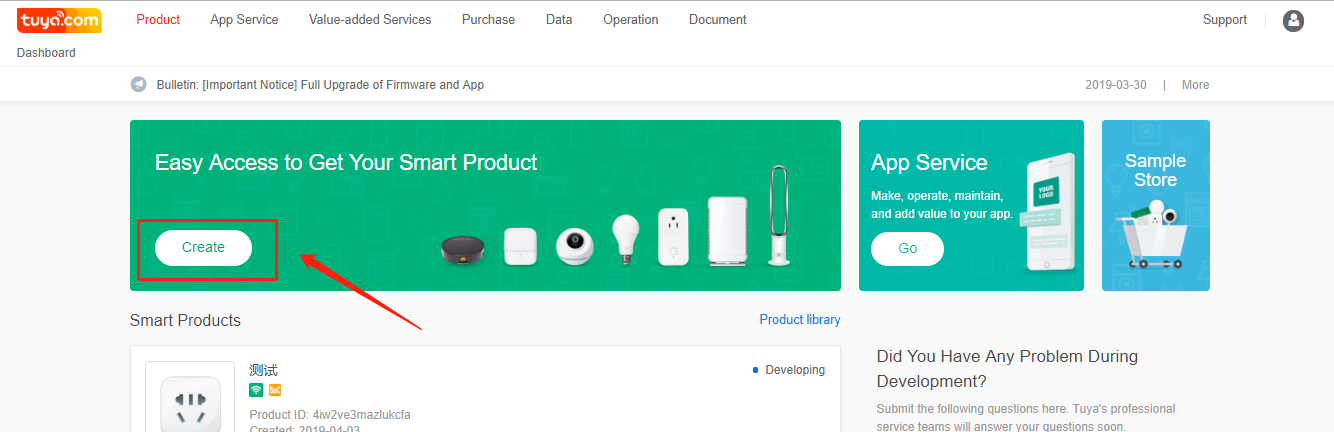Go to the Purchase menu
1334x432 pixels.
(488, 20)
